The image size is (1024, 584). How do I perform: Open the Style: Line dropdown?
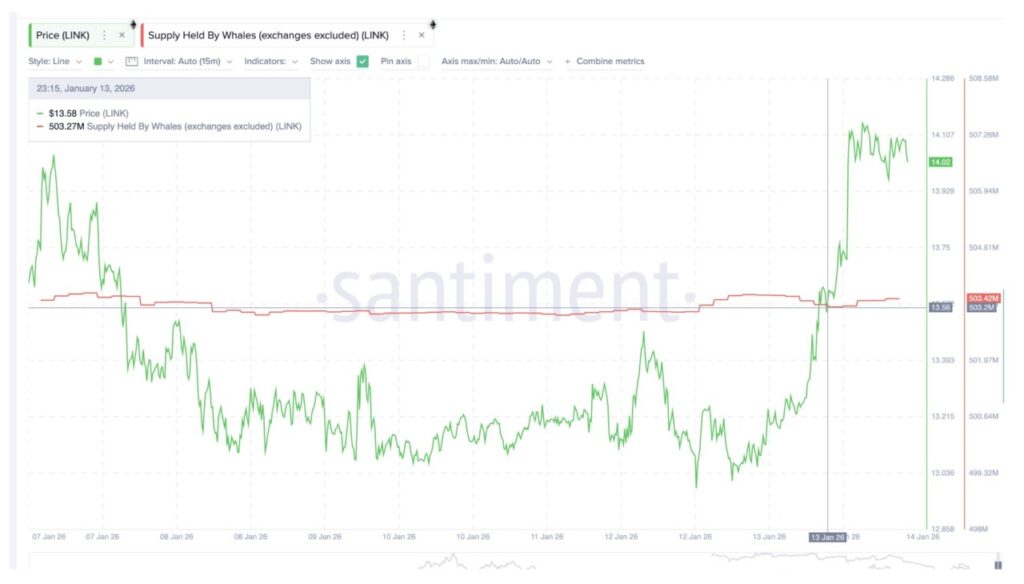[x=57, y=61]
